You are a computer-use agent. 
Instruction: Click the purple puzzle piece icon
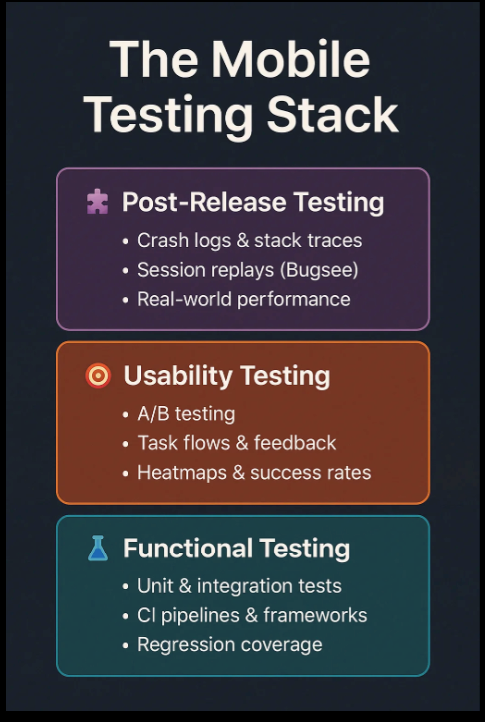pyautogui.click(x=98, y=202)
